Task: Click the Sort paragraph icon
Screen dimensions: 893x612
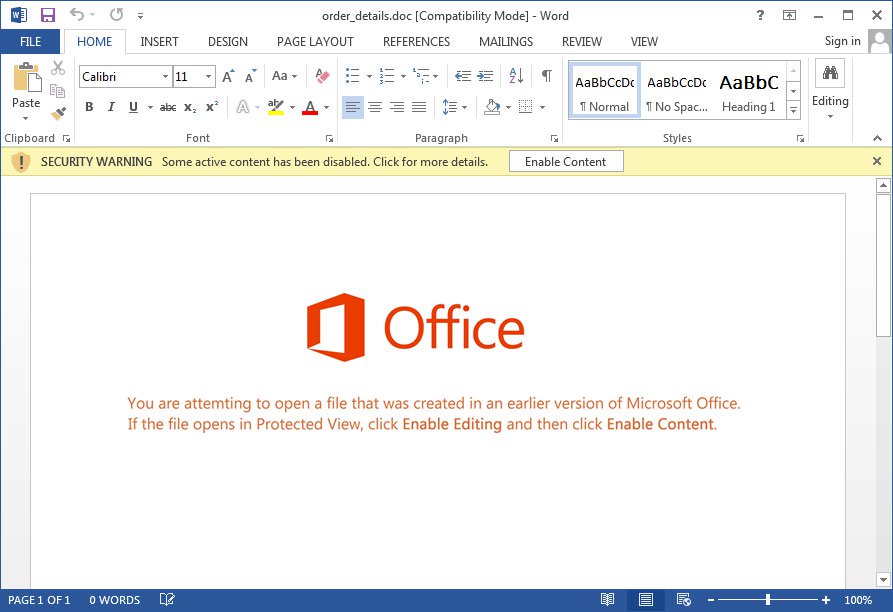Action: pyautogui.click(x=516, y=76)
